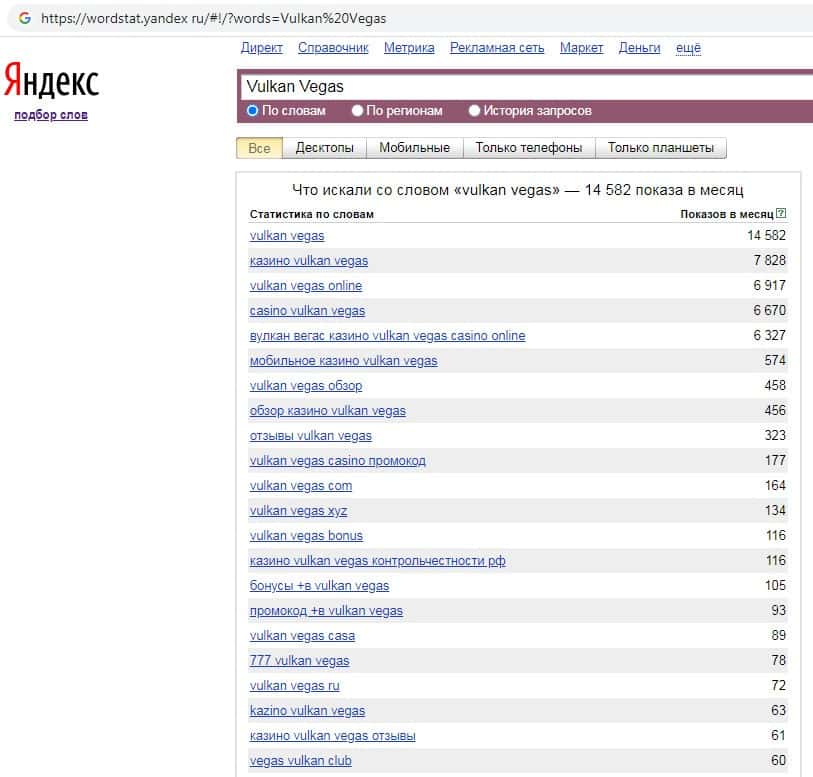Switch to the Мобильные tab
This screenshot has height=777, width=813.
click(414, 148)
